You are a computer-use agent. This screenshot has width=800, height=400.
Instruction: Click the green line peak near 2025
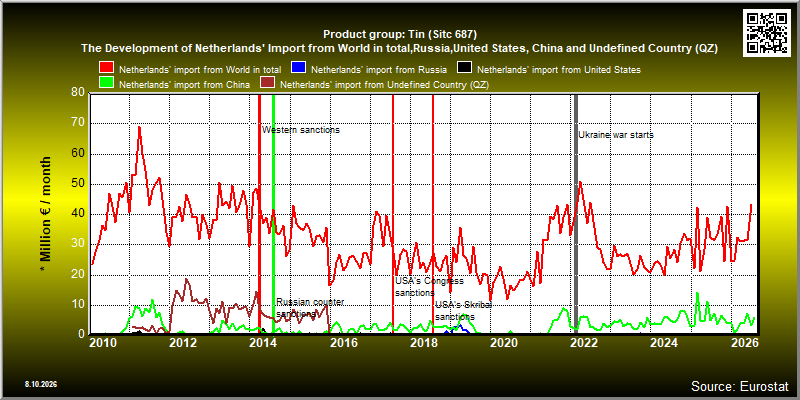(697, 293)
